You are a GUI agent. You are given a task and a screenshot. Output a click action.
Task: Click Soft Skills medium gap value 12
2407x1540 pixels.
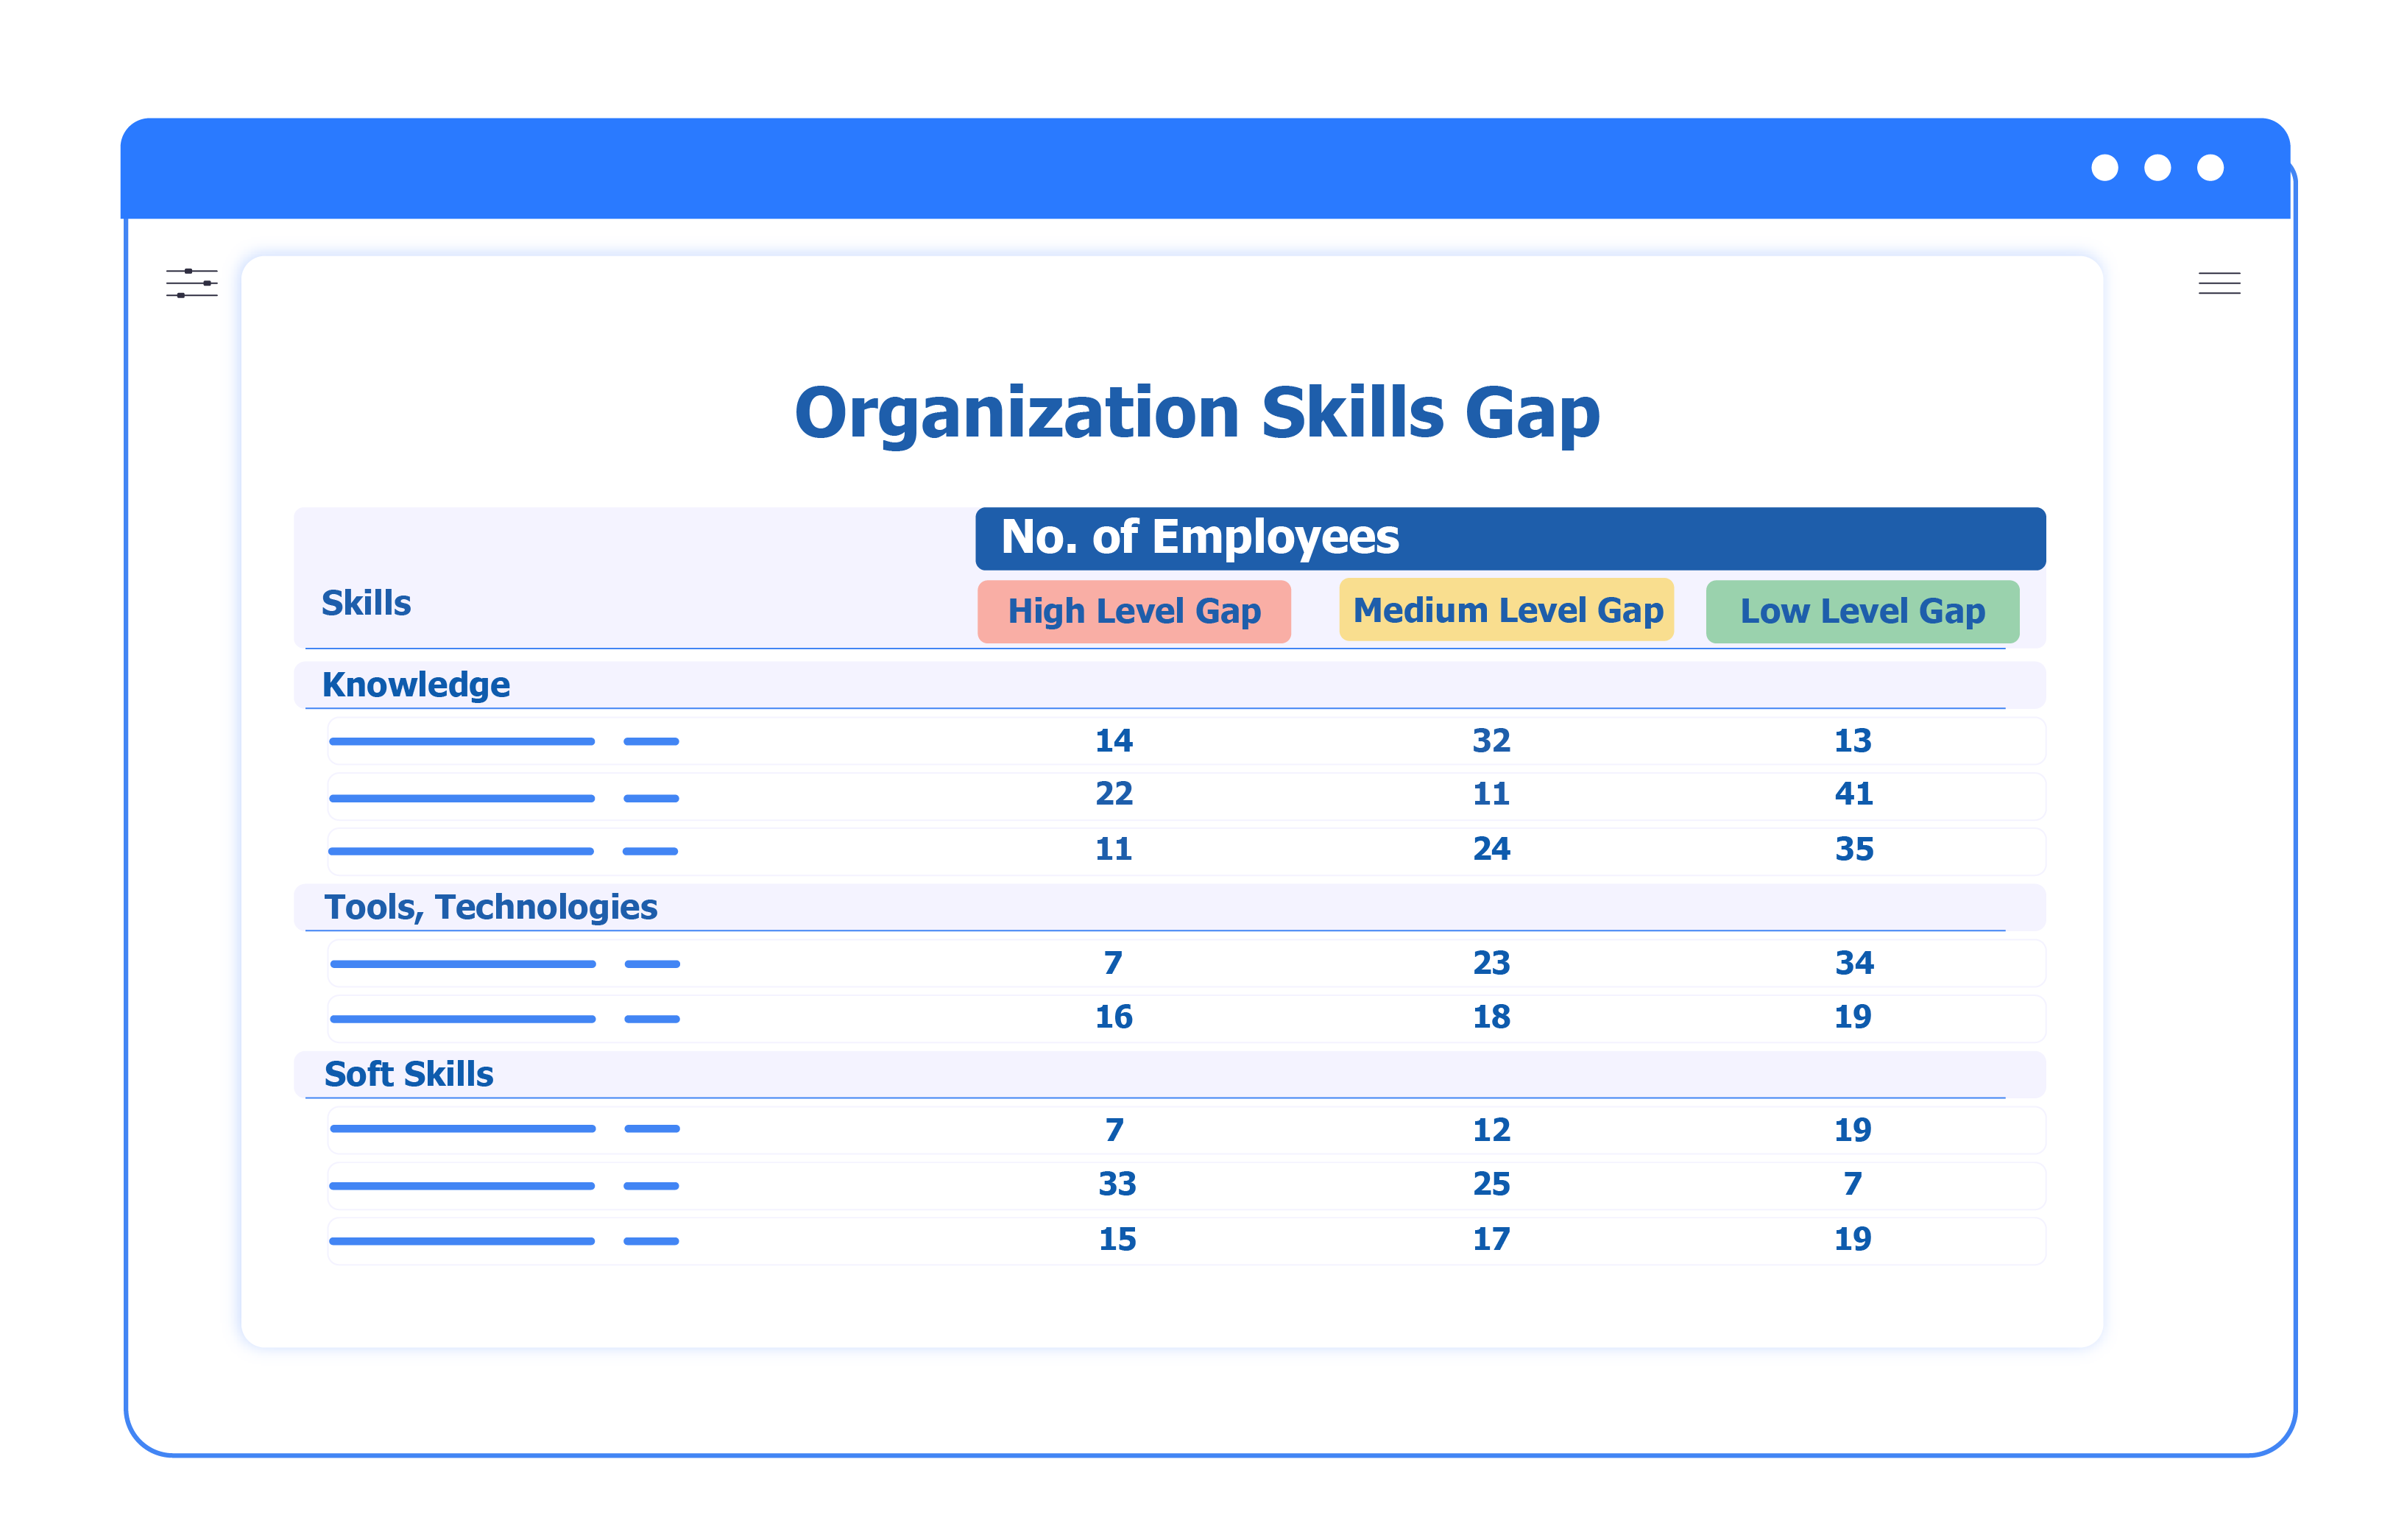tap(1491, 1130)
